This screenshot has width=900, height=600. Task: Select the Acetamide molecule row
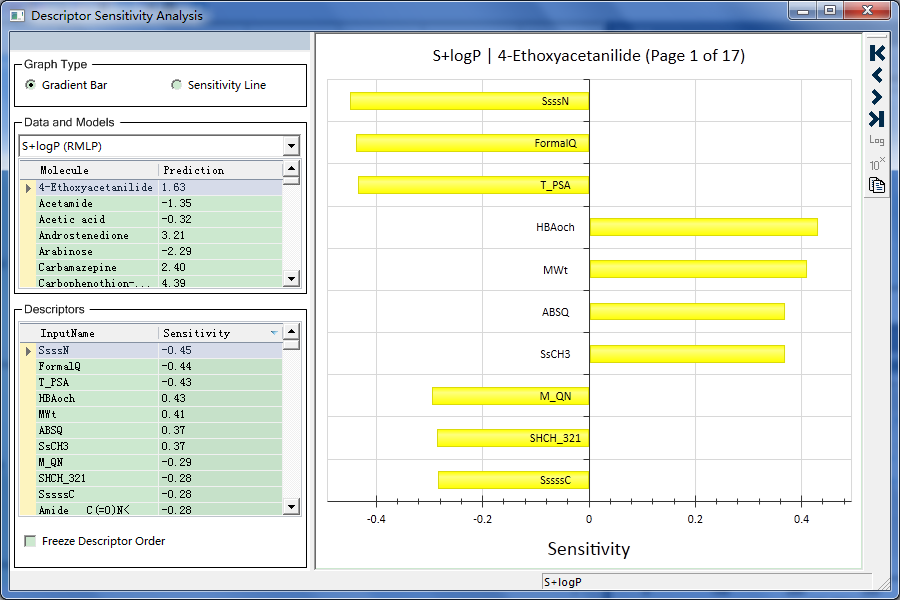151,203
